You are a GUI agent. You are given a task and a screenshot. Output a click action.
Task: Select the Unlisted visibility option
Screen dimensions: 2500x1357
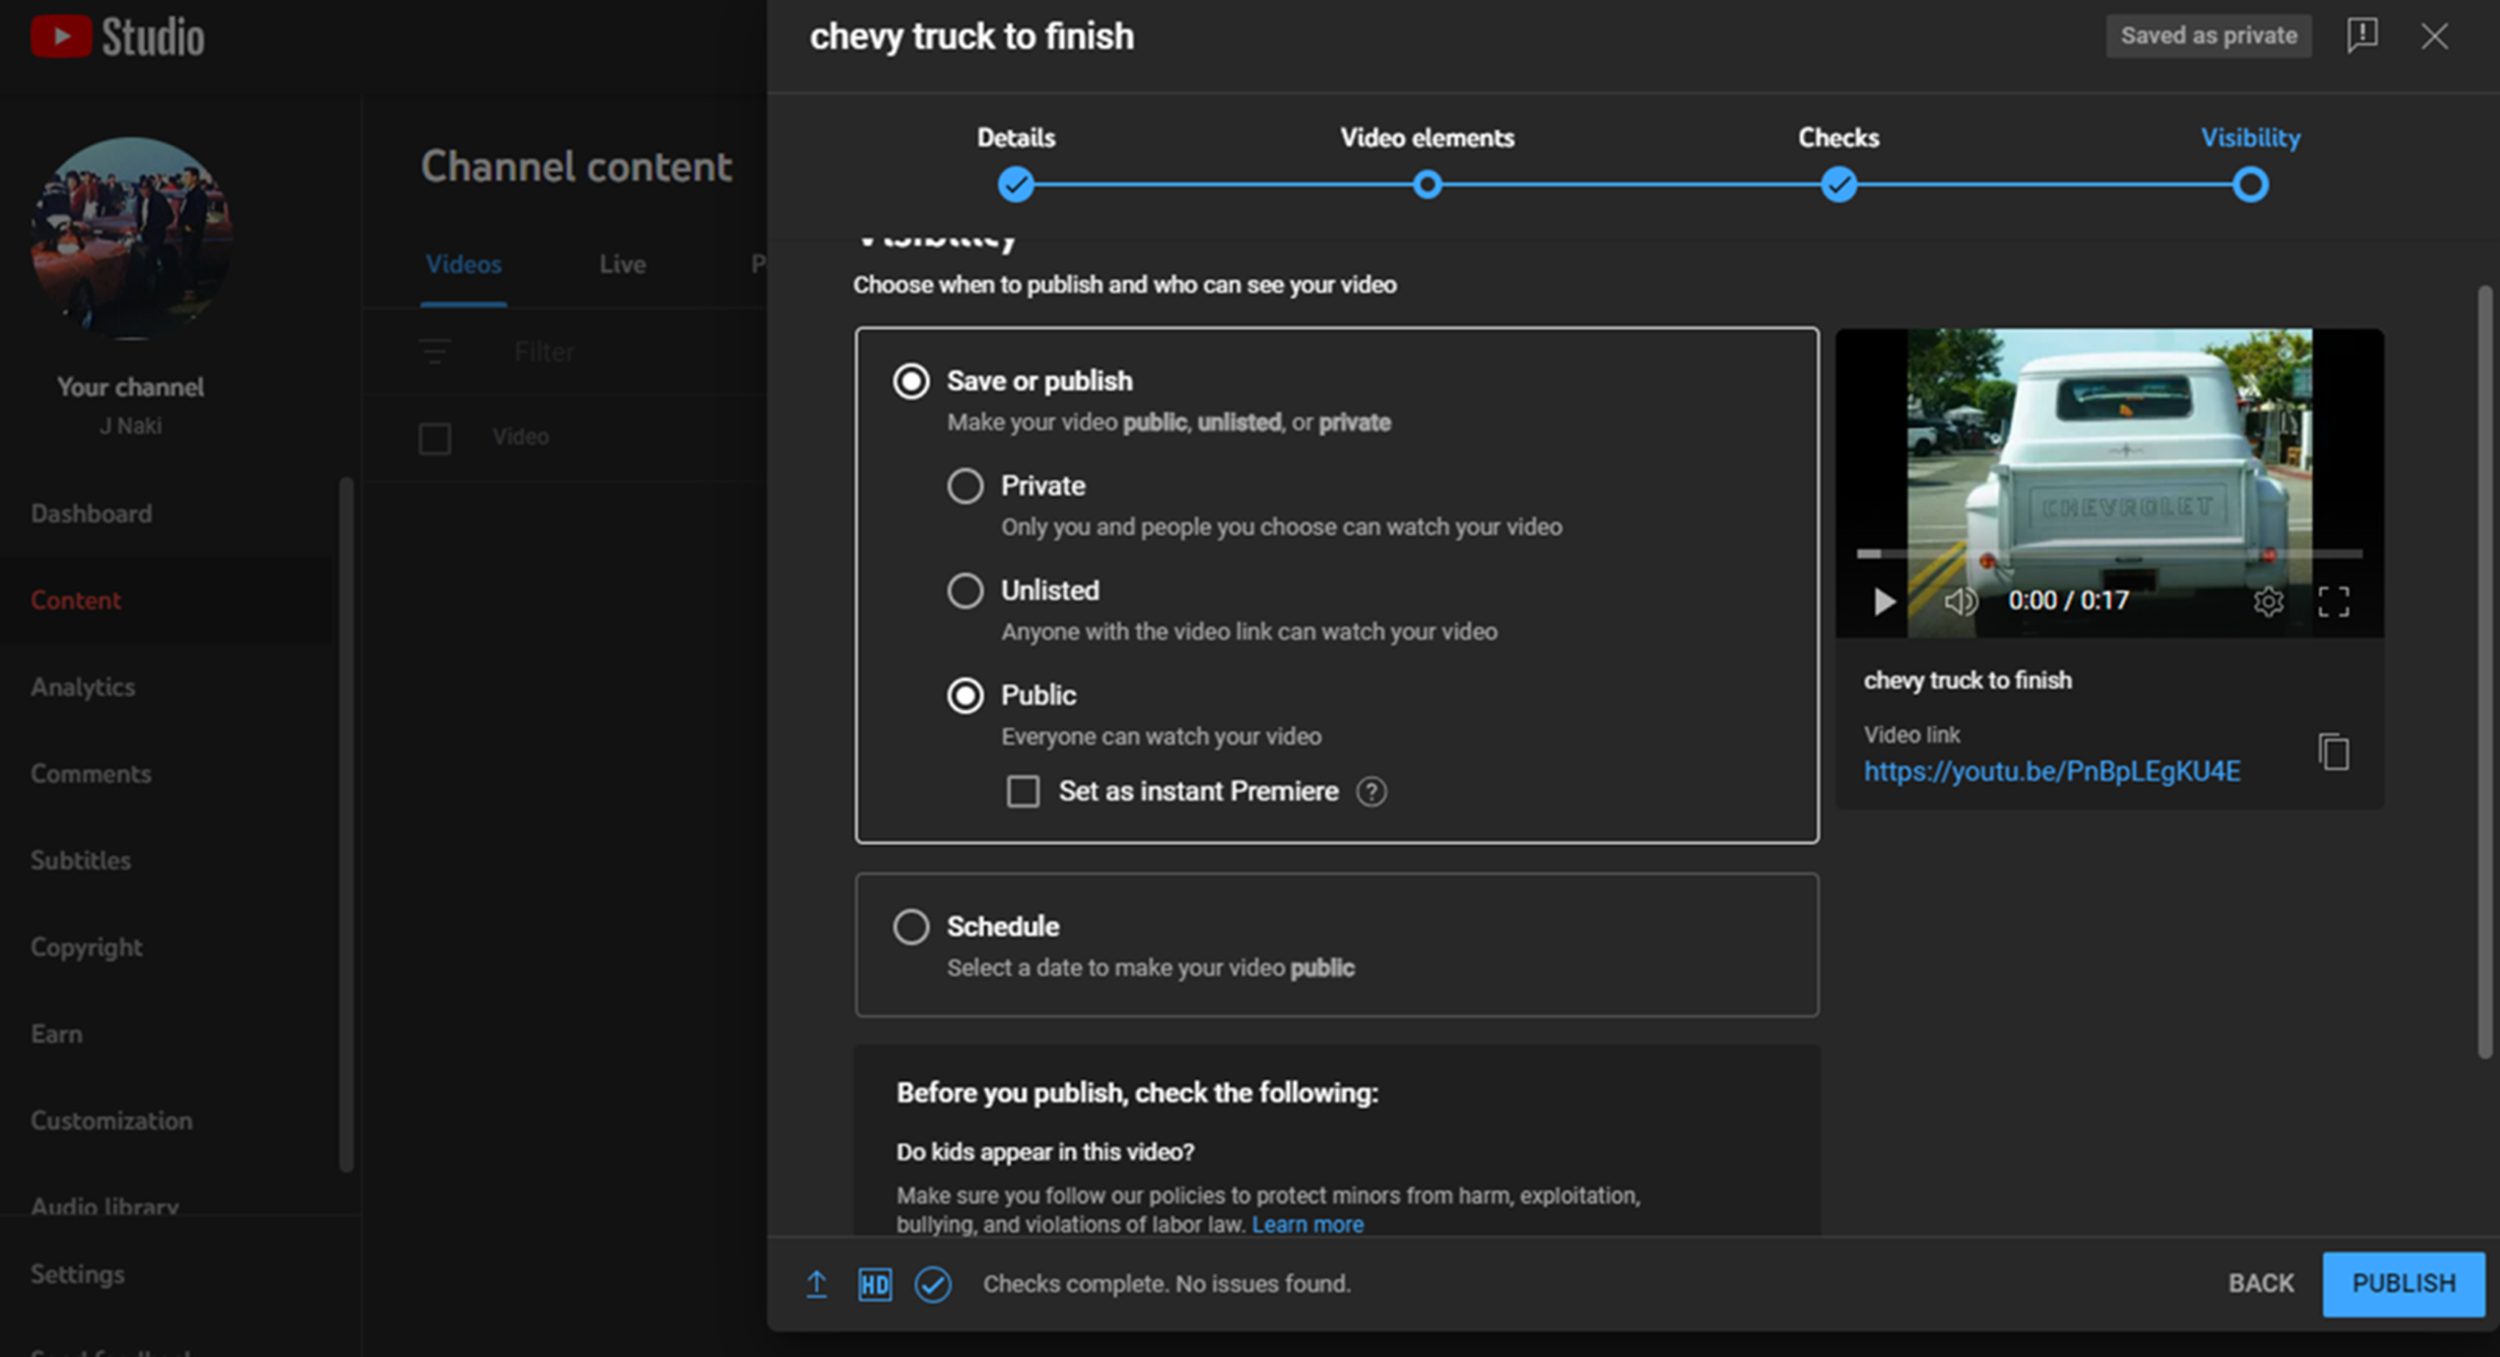(965, 591)
